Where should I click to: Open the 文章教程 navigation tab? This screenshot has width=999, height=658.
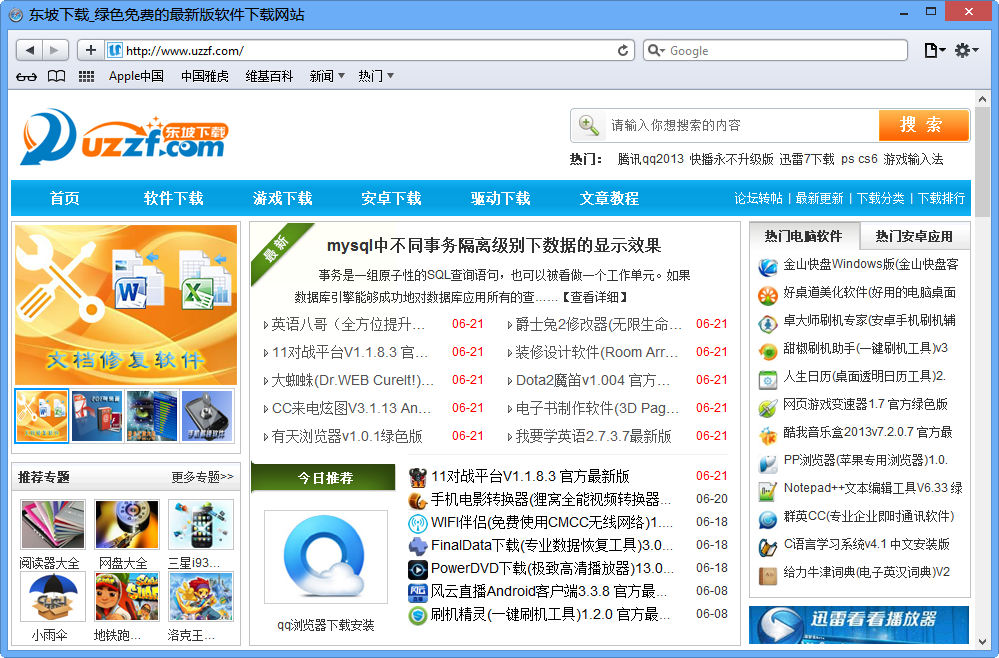pyautogui.click(x=609, y=199)
